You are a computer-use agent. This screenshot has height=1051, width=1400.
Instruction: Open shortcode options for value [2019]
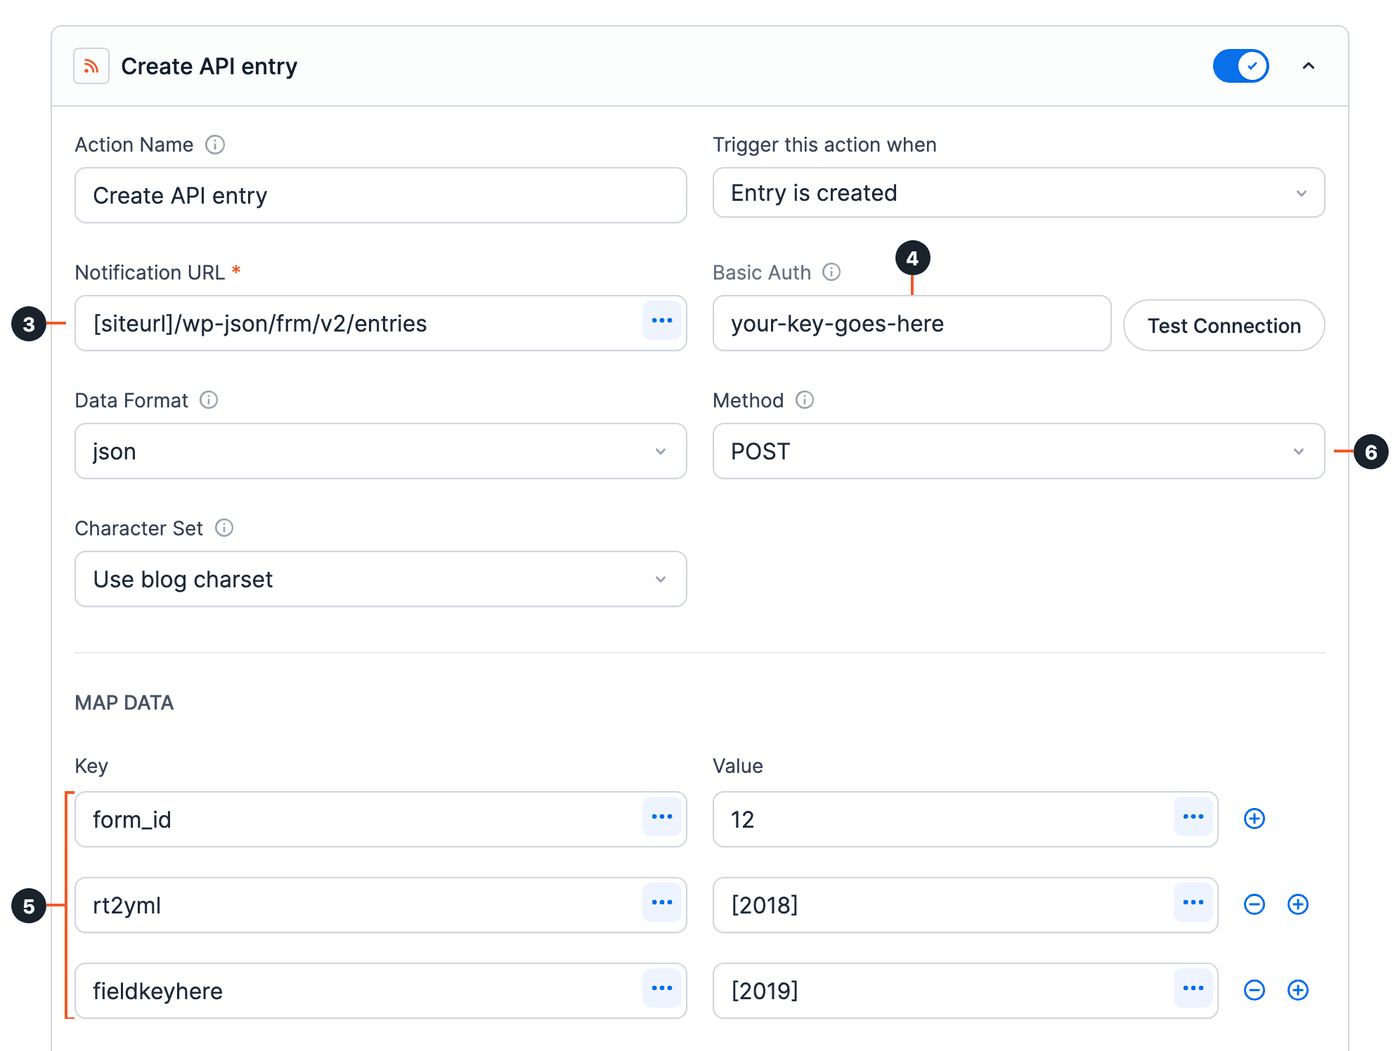1193,989
